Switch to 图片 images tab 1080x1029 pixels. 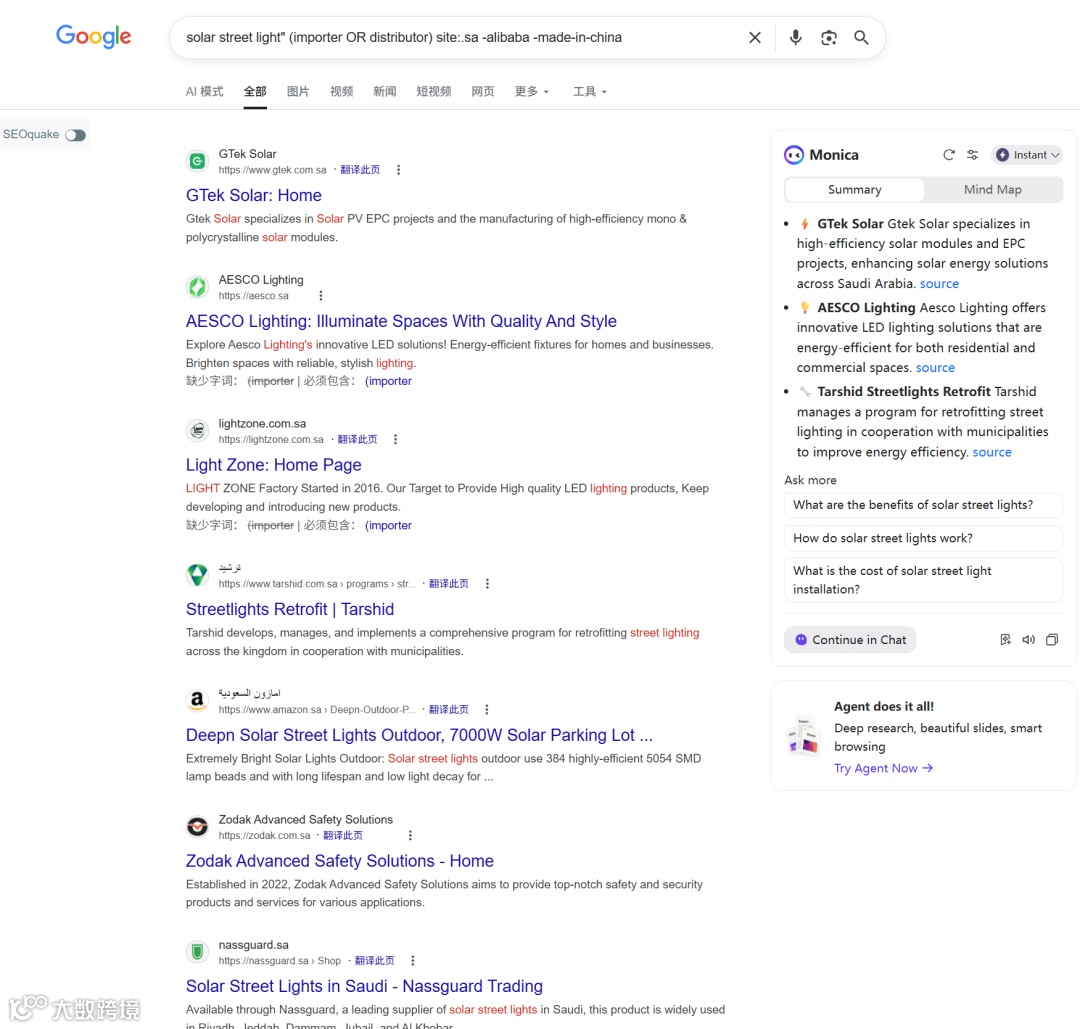pos(298,92)
